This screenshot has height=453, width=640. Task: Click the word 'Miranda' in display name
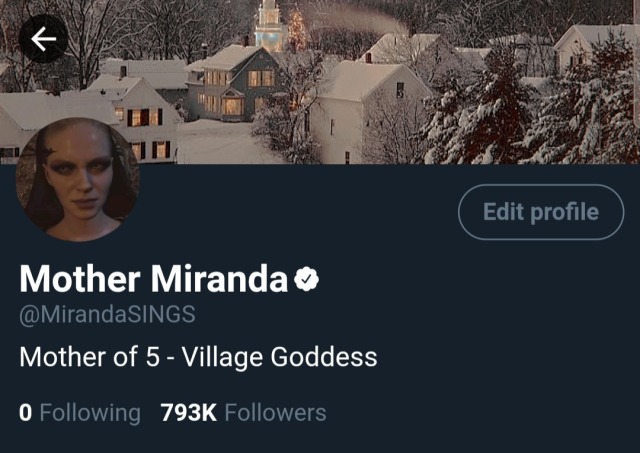pos(219,279)
